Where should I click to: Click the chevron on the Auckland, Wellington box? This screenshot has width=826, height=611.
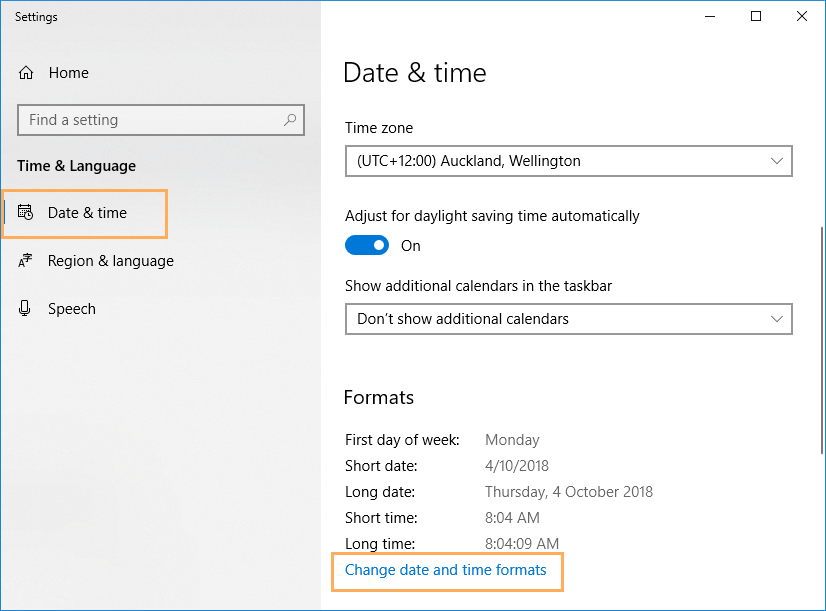(776, 161)
